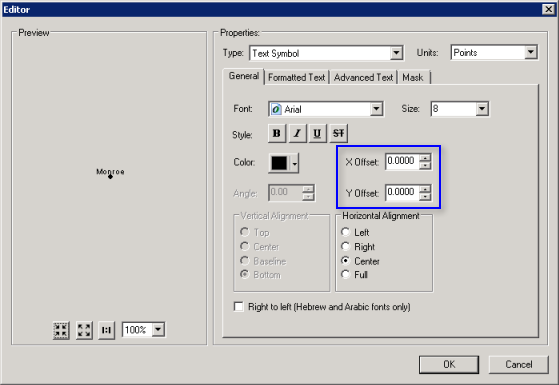Image resolution: width=559 pixels, height=385 pixels.
Task: Click the Y Offset value field
Action: (x=402, y=192)
